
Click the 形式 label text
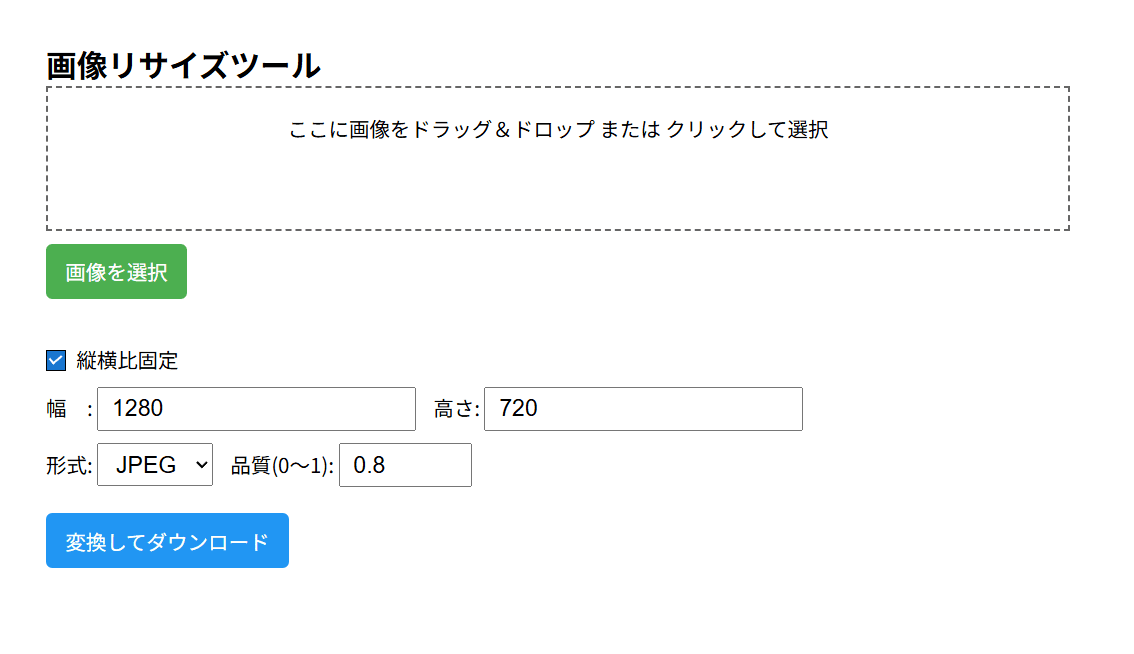click(68, 465)
